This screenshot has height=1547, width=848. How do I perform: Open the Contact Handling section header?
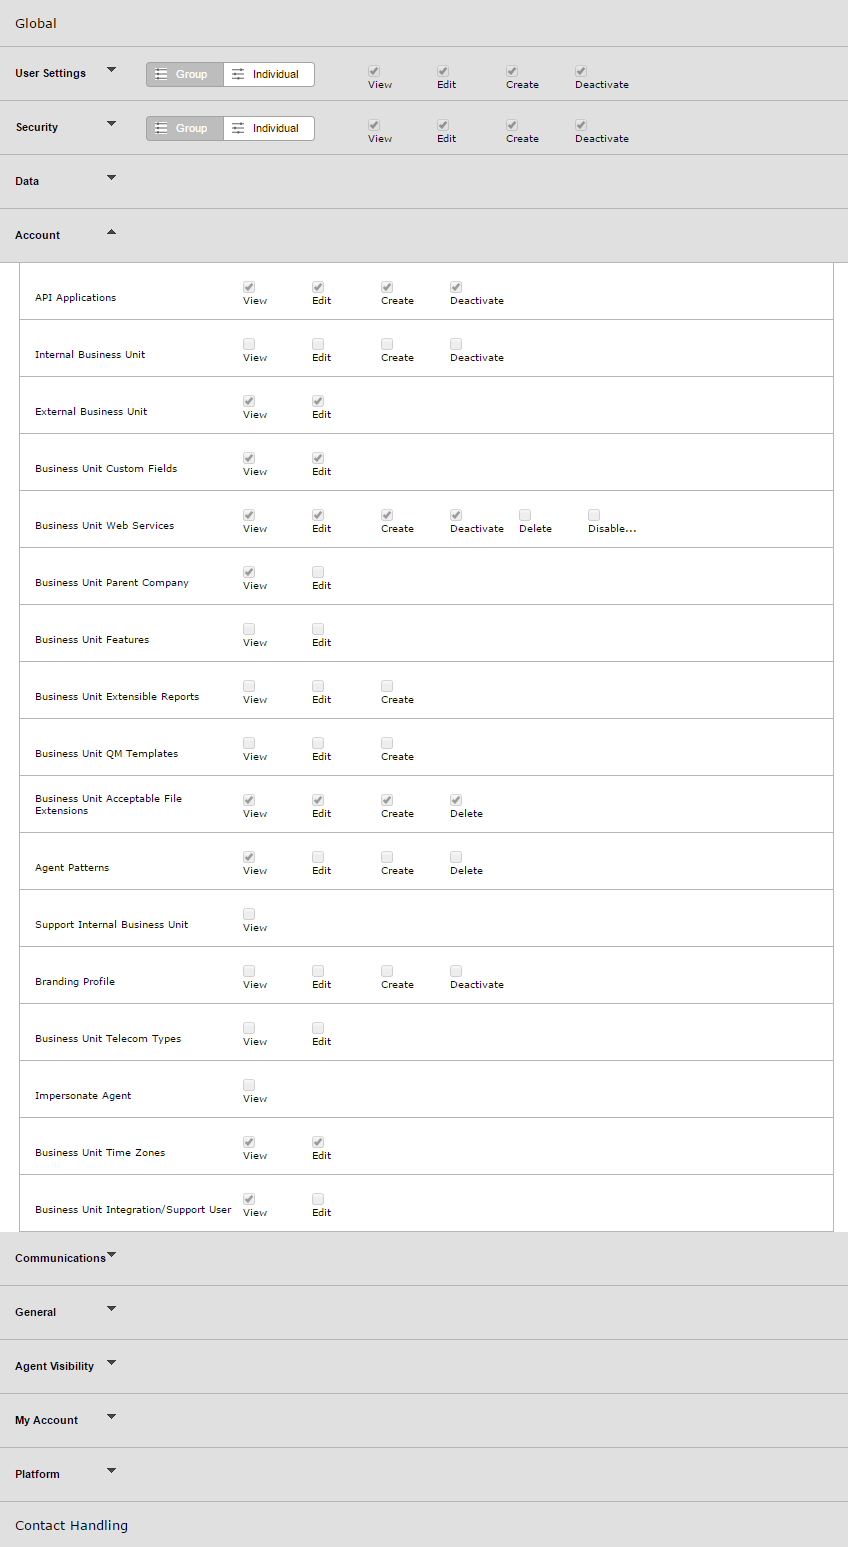click(x=72, y=1525)
